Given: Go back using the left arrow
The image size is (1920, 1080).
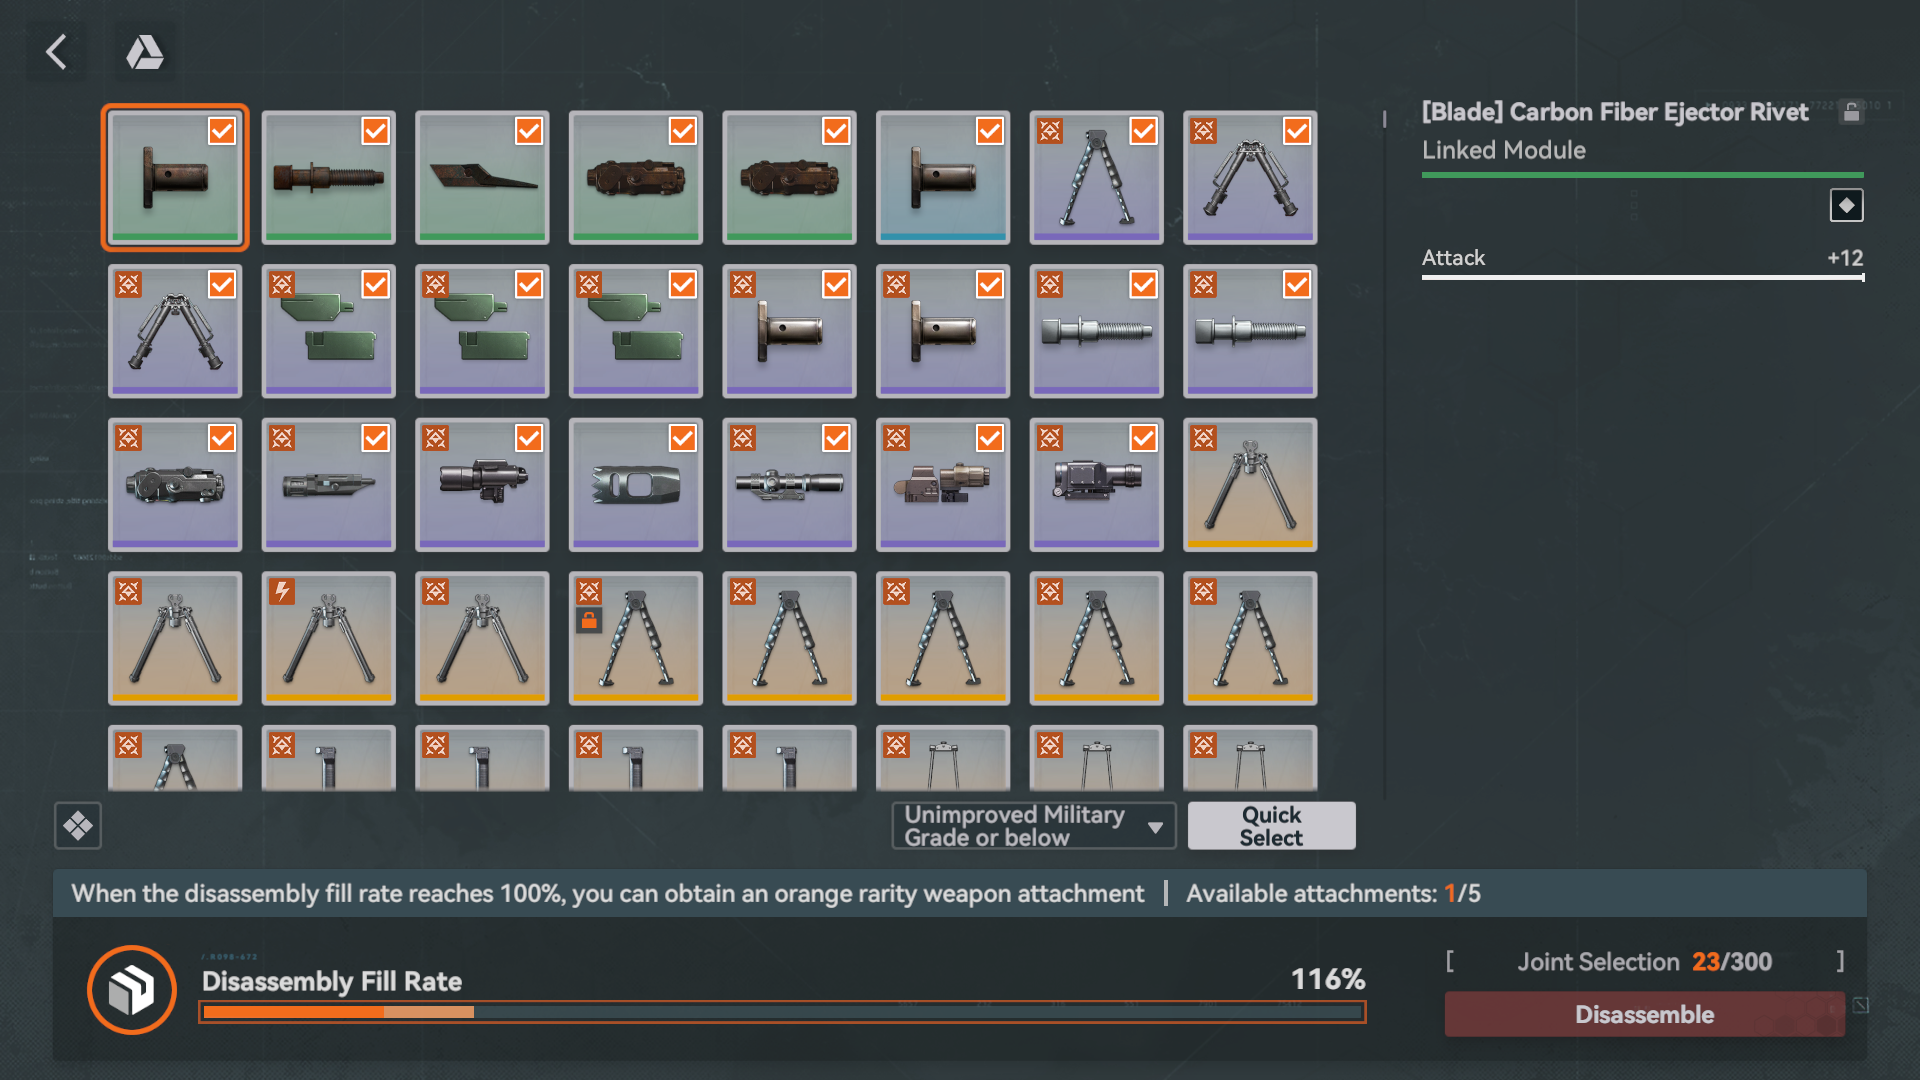Looking at the screenshot, I should [x=57, y=52].
